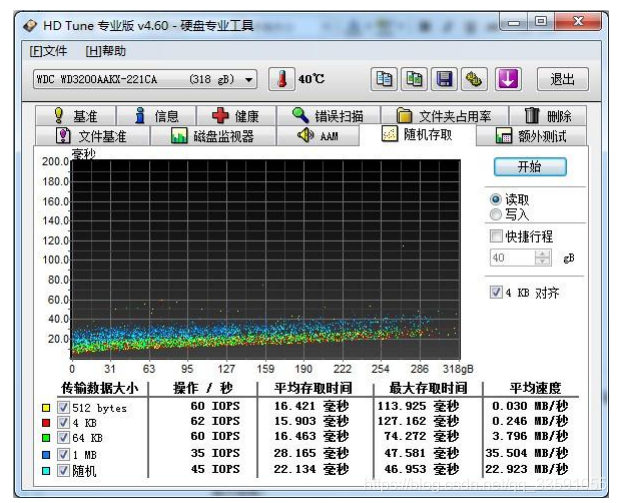617x503 pixels.
Task: Copy screenshot to clipboard icon
Action: point(414,79)
